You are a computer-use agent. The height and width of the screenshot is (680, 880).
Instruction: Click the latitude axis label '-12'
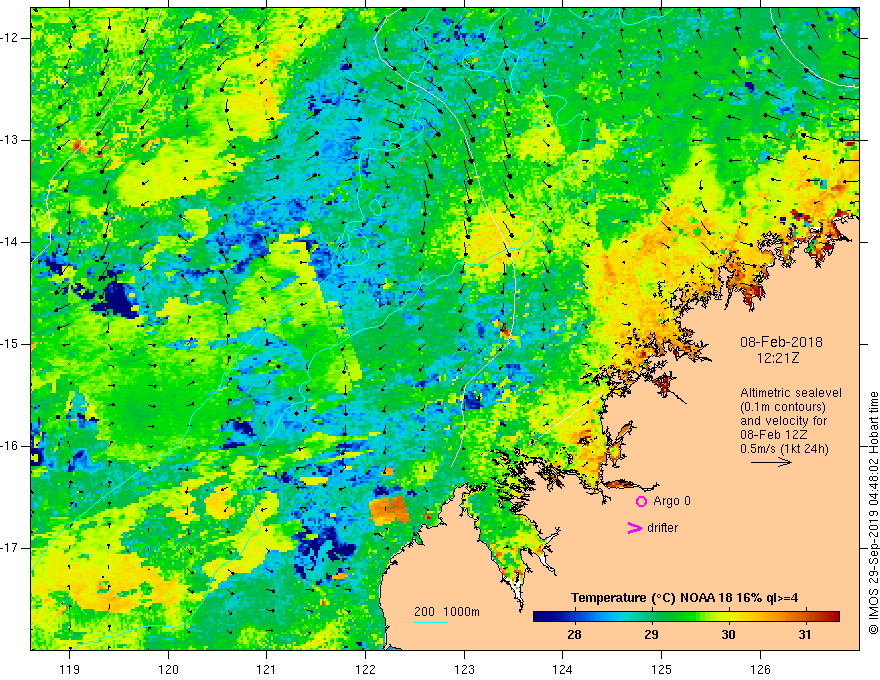(x=11, y=38)
